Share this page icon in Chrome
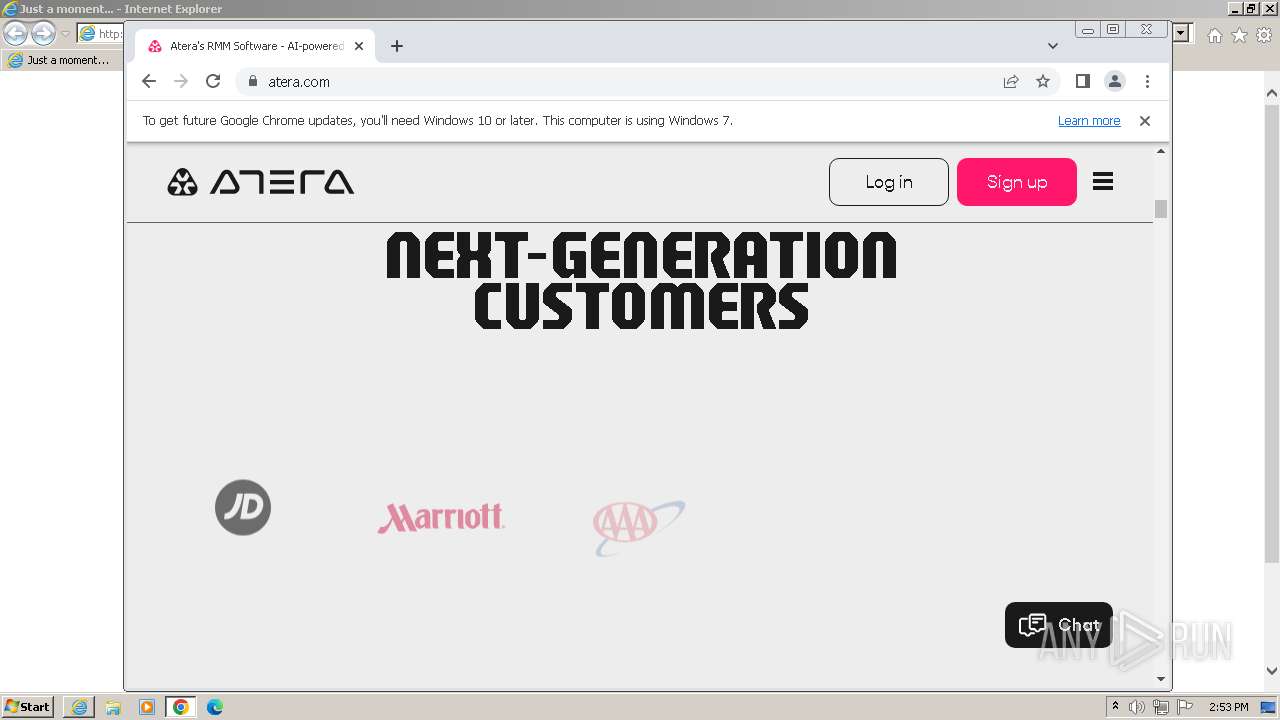Image resolution: width=1280 pixels, height=720 pixels. point(1011,82)
